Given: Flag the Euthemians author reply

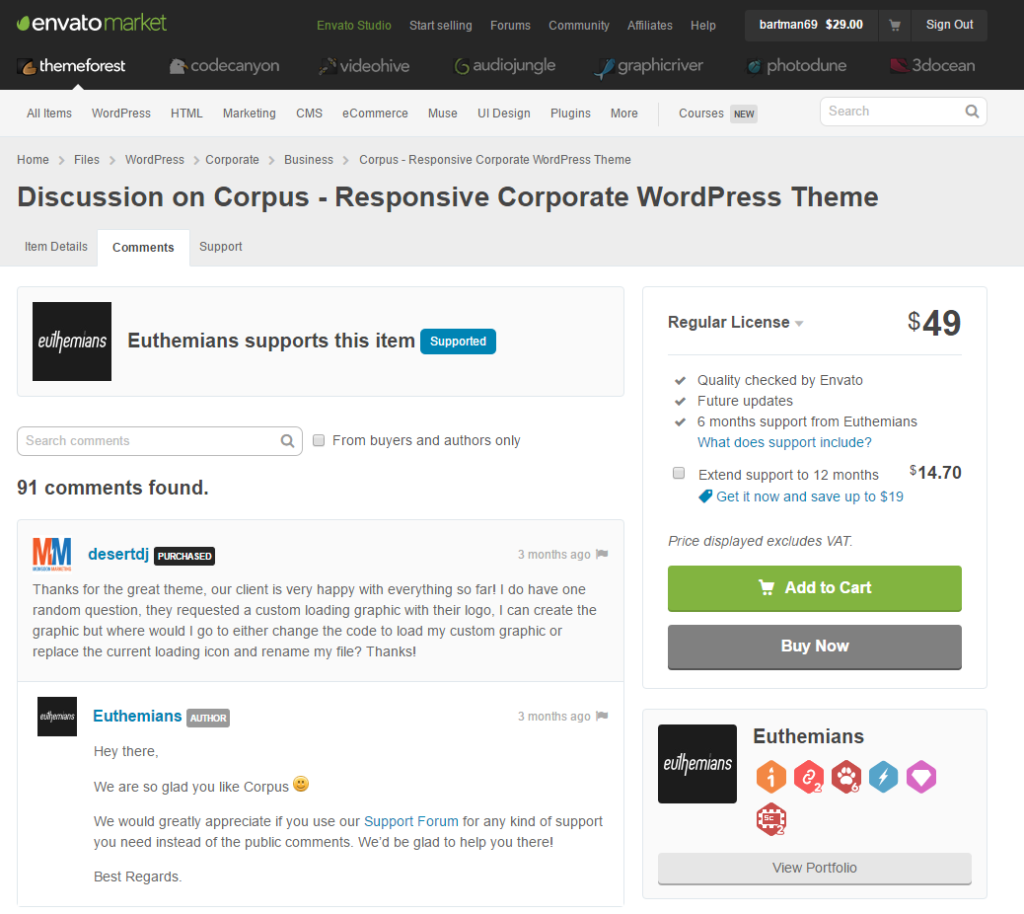Looking at the screenshot, I should (x=602, y=716).
